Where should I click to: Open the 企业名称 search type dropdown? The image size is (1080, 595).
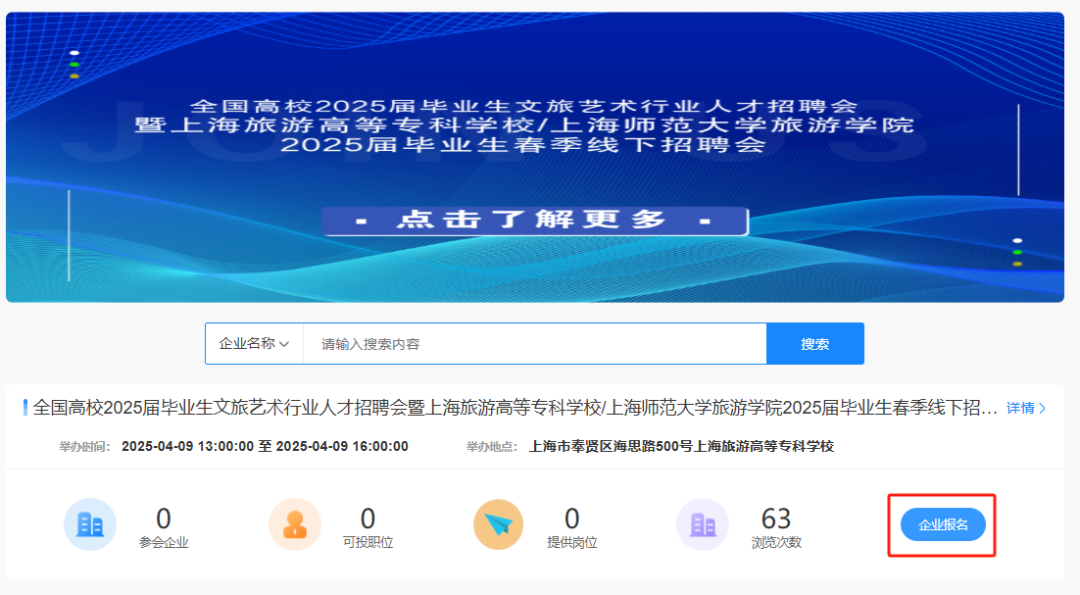coord(254,344)
